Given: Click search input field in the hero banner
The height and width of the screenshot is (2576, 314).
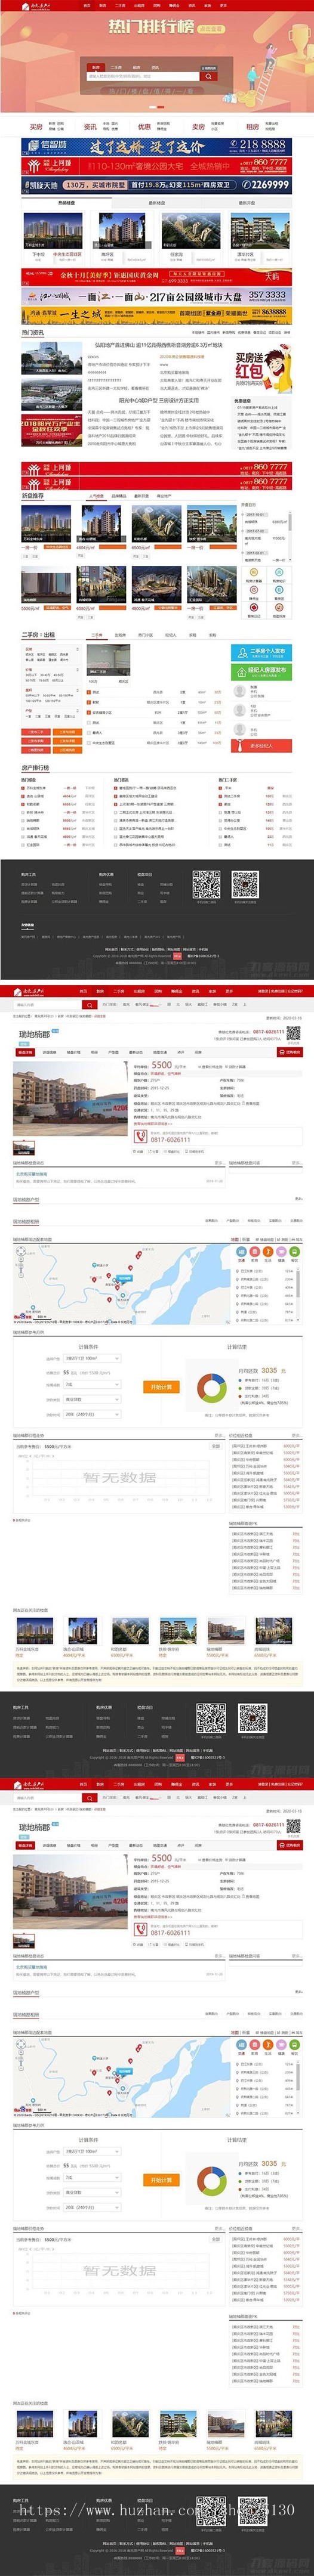Looking at the screenshot, I should click(142, 76).
